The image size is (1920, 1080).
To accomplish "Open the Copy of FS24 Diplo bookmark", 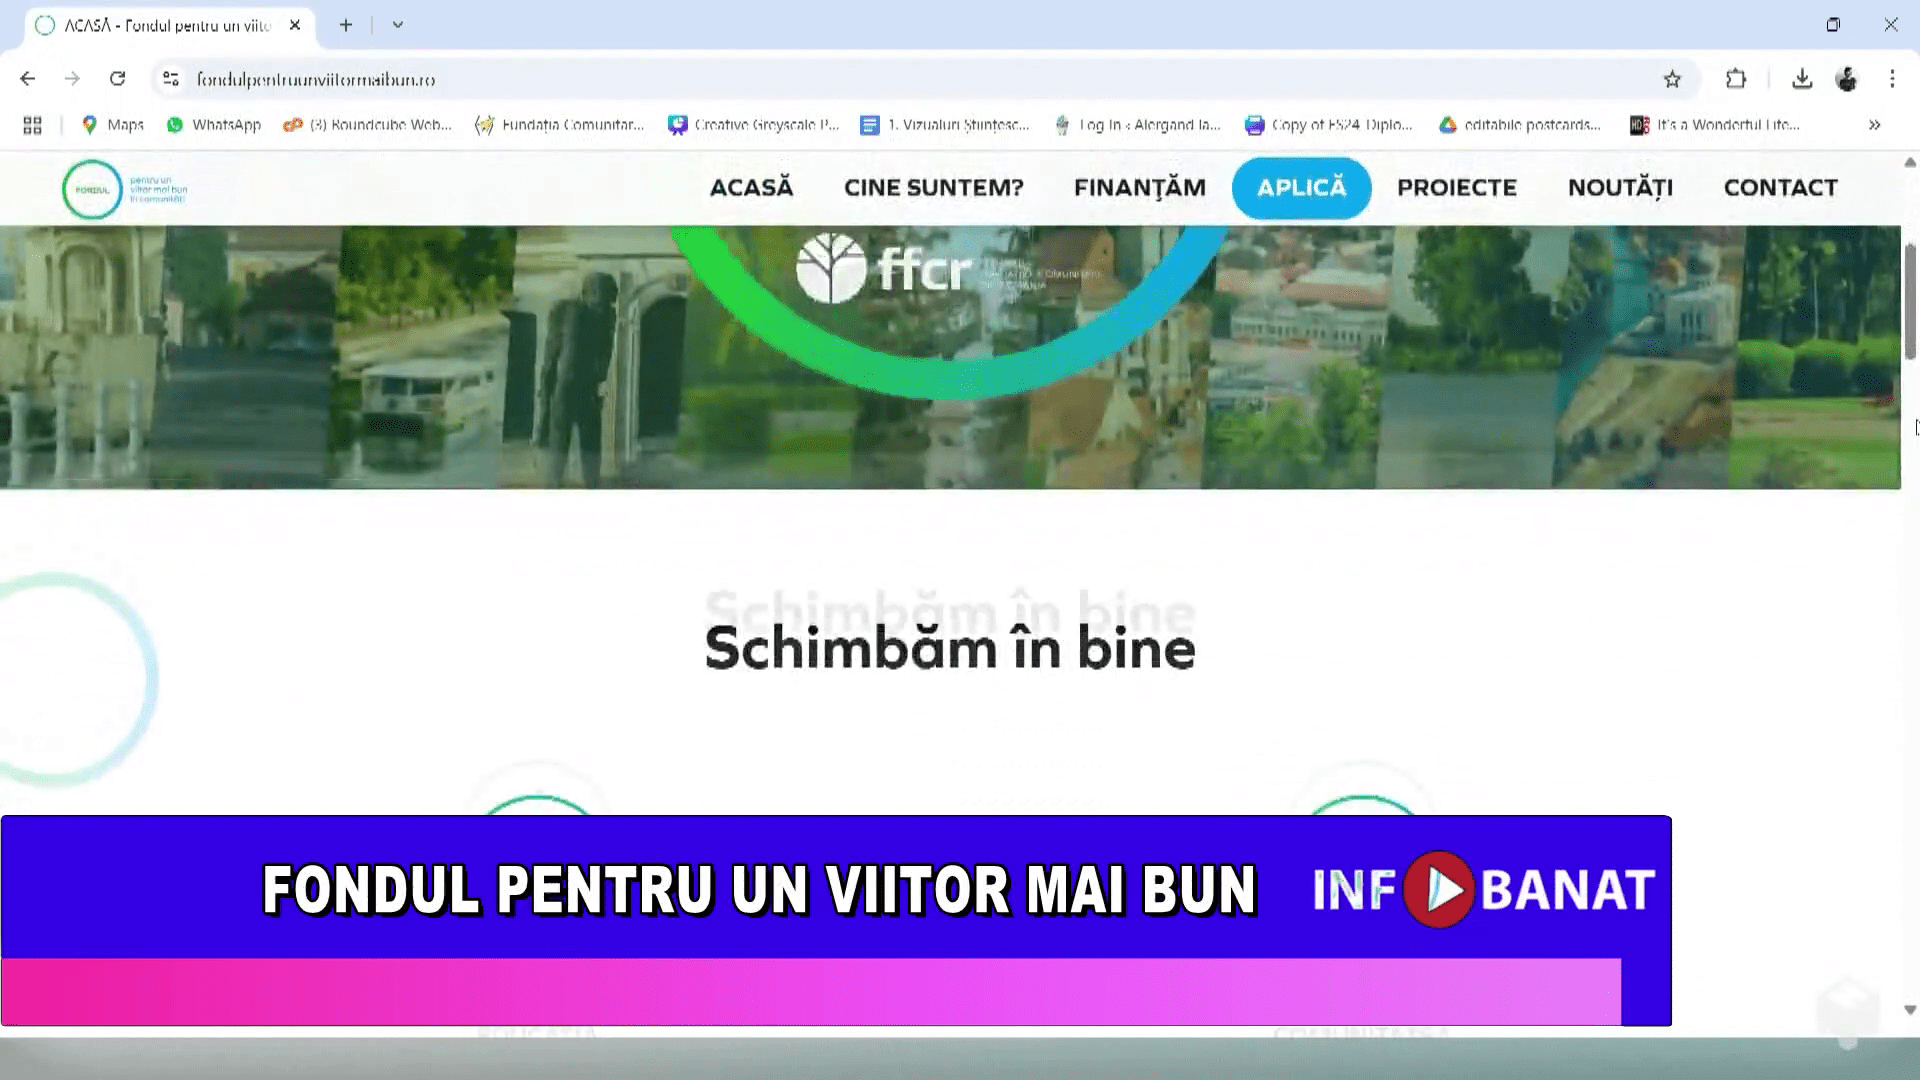I will 1329,125.
